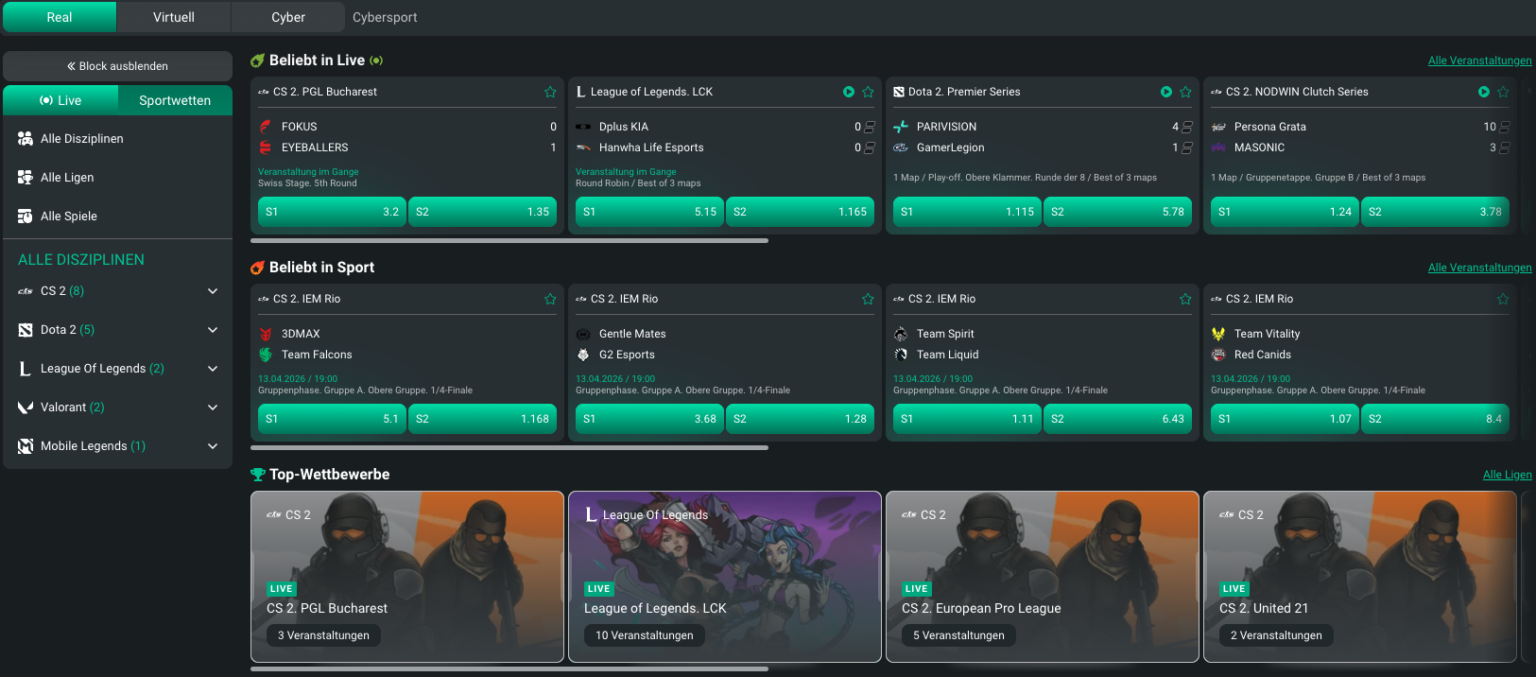Star the Team Vitality vs Red Canids match
The height and width of the screenshot is (677, 1536).
pyautogui.click(x=1503, y=299)
